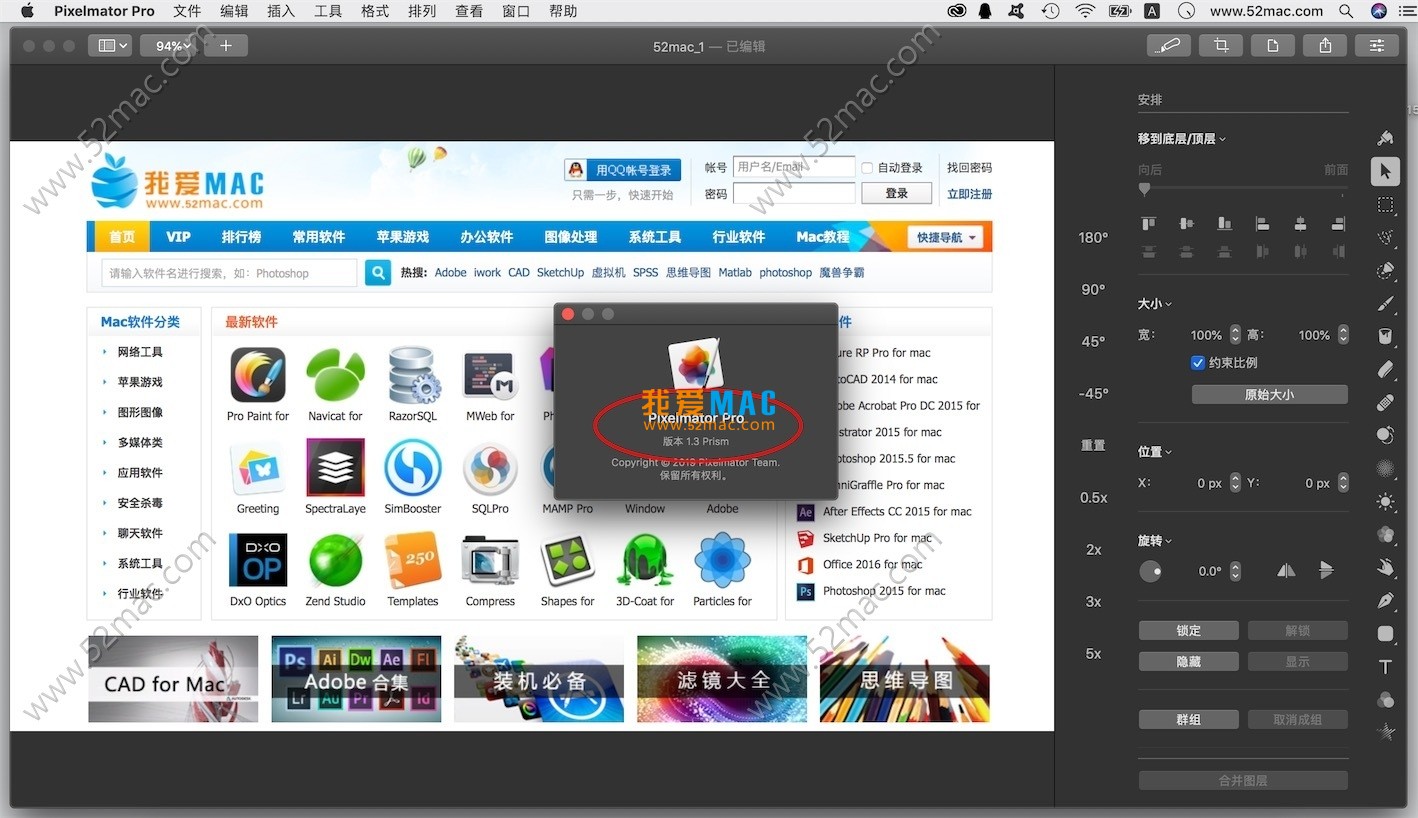Toggle the 约束比例 checkbox
Viewport: 1418px width, 818px height.
pos(1198,363)
